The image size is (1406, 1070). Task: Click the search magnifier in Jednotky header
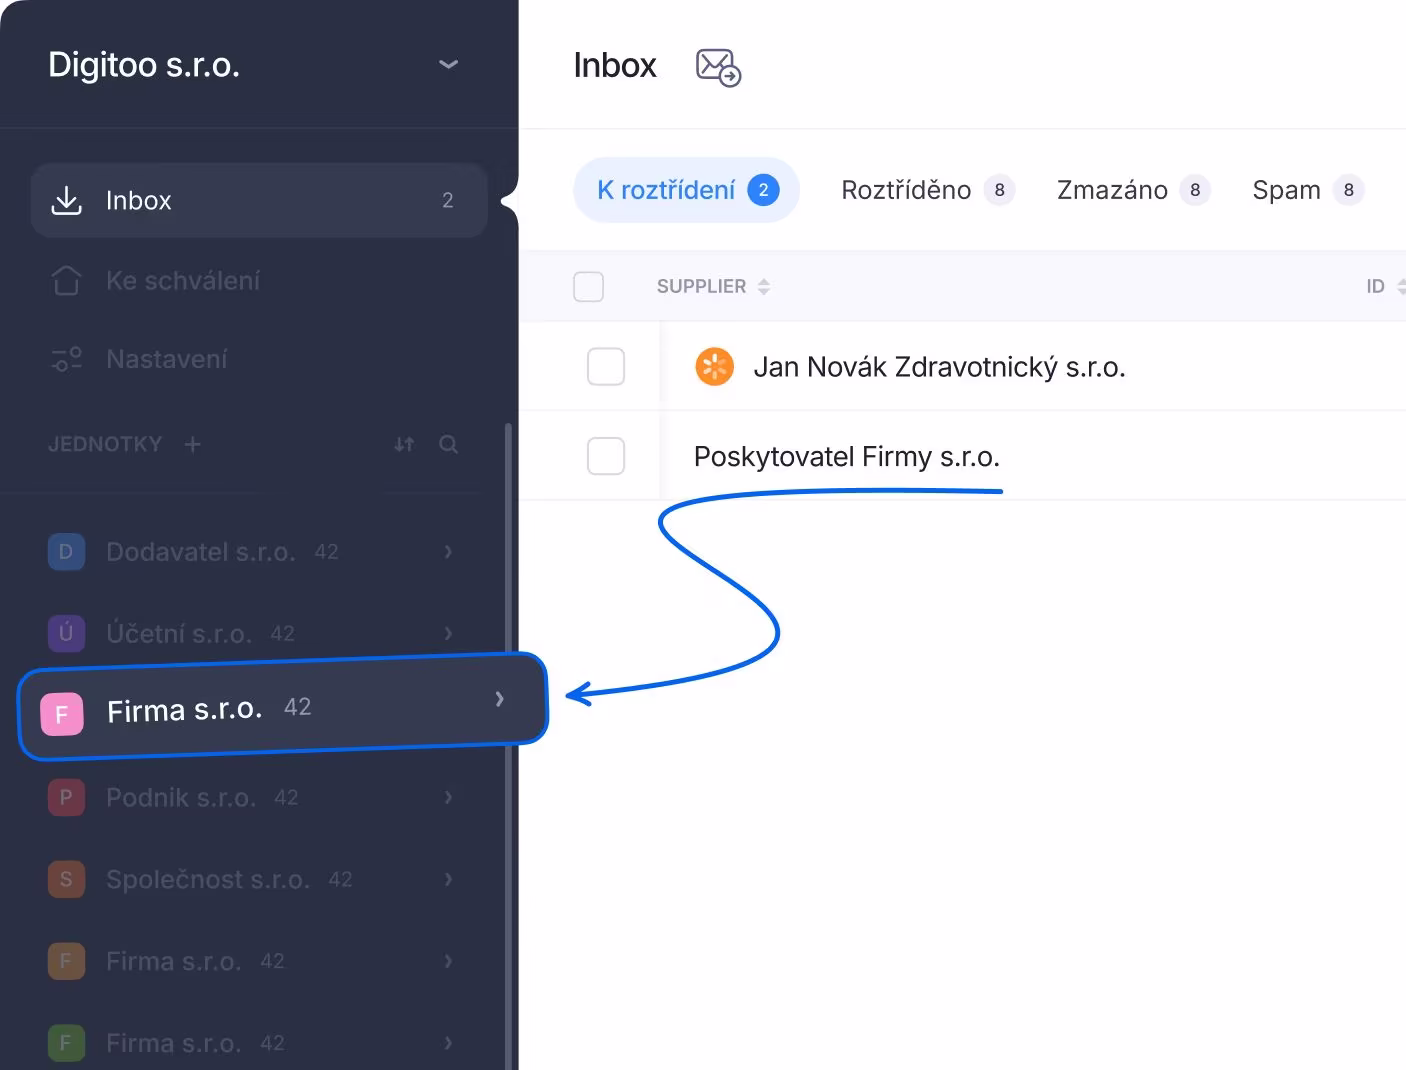pos(448,444)
